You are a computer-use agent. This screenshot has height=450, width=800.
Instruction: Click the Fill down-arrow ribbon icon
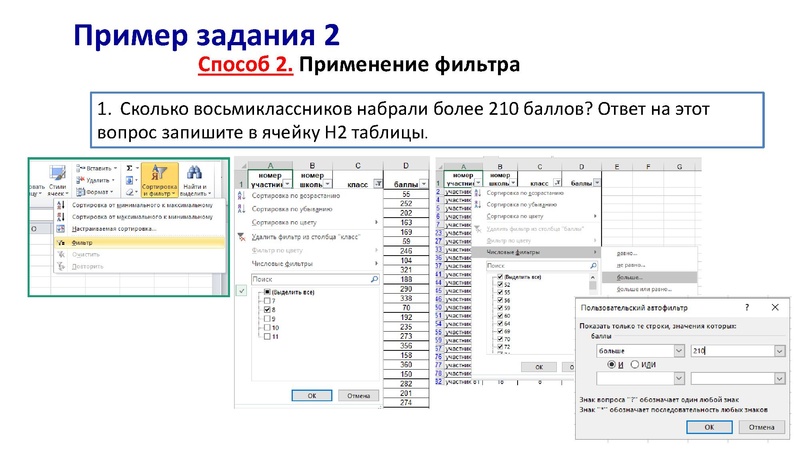[x=130, y=180]
